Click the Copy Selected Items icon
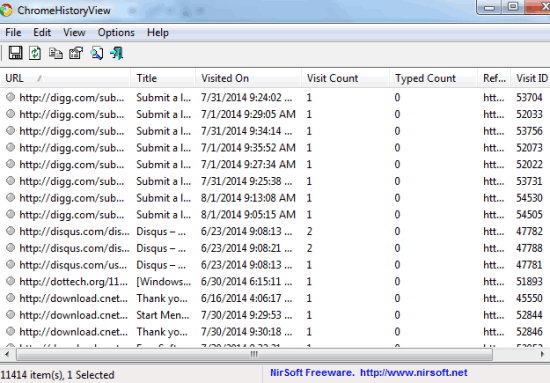 (55, 53)
